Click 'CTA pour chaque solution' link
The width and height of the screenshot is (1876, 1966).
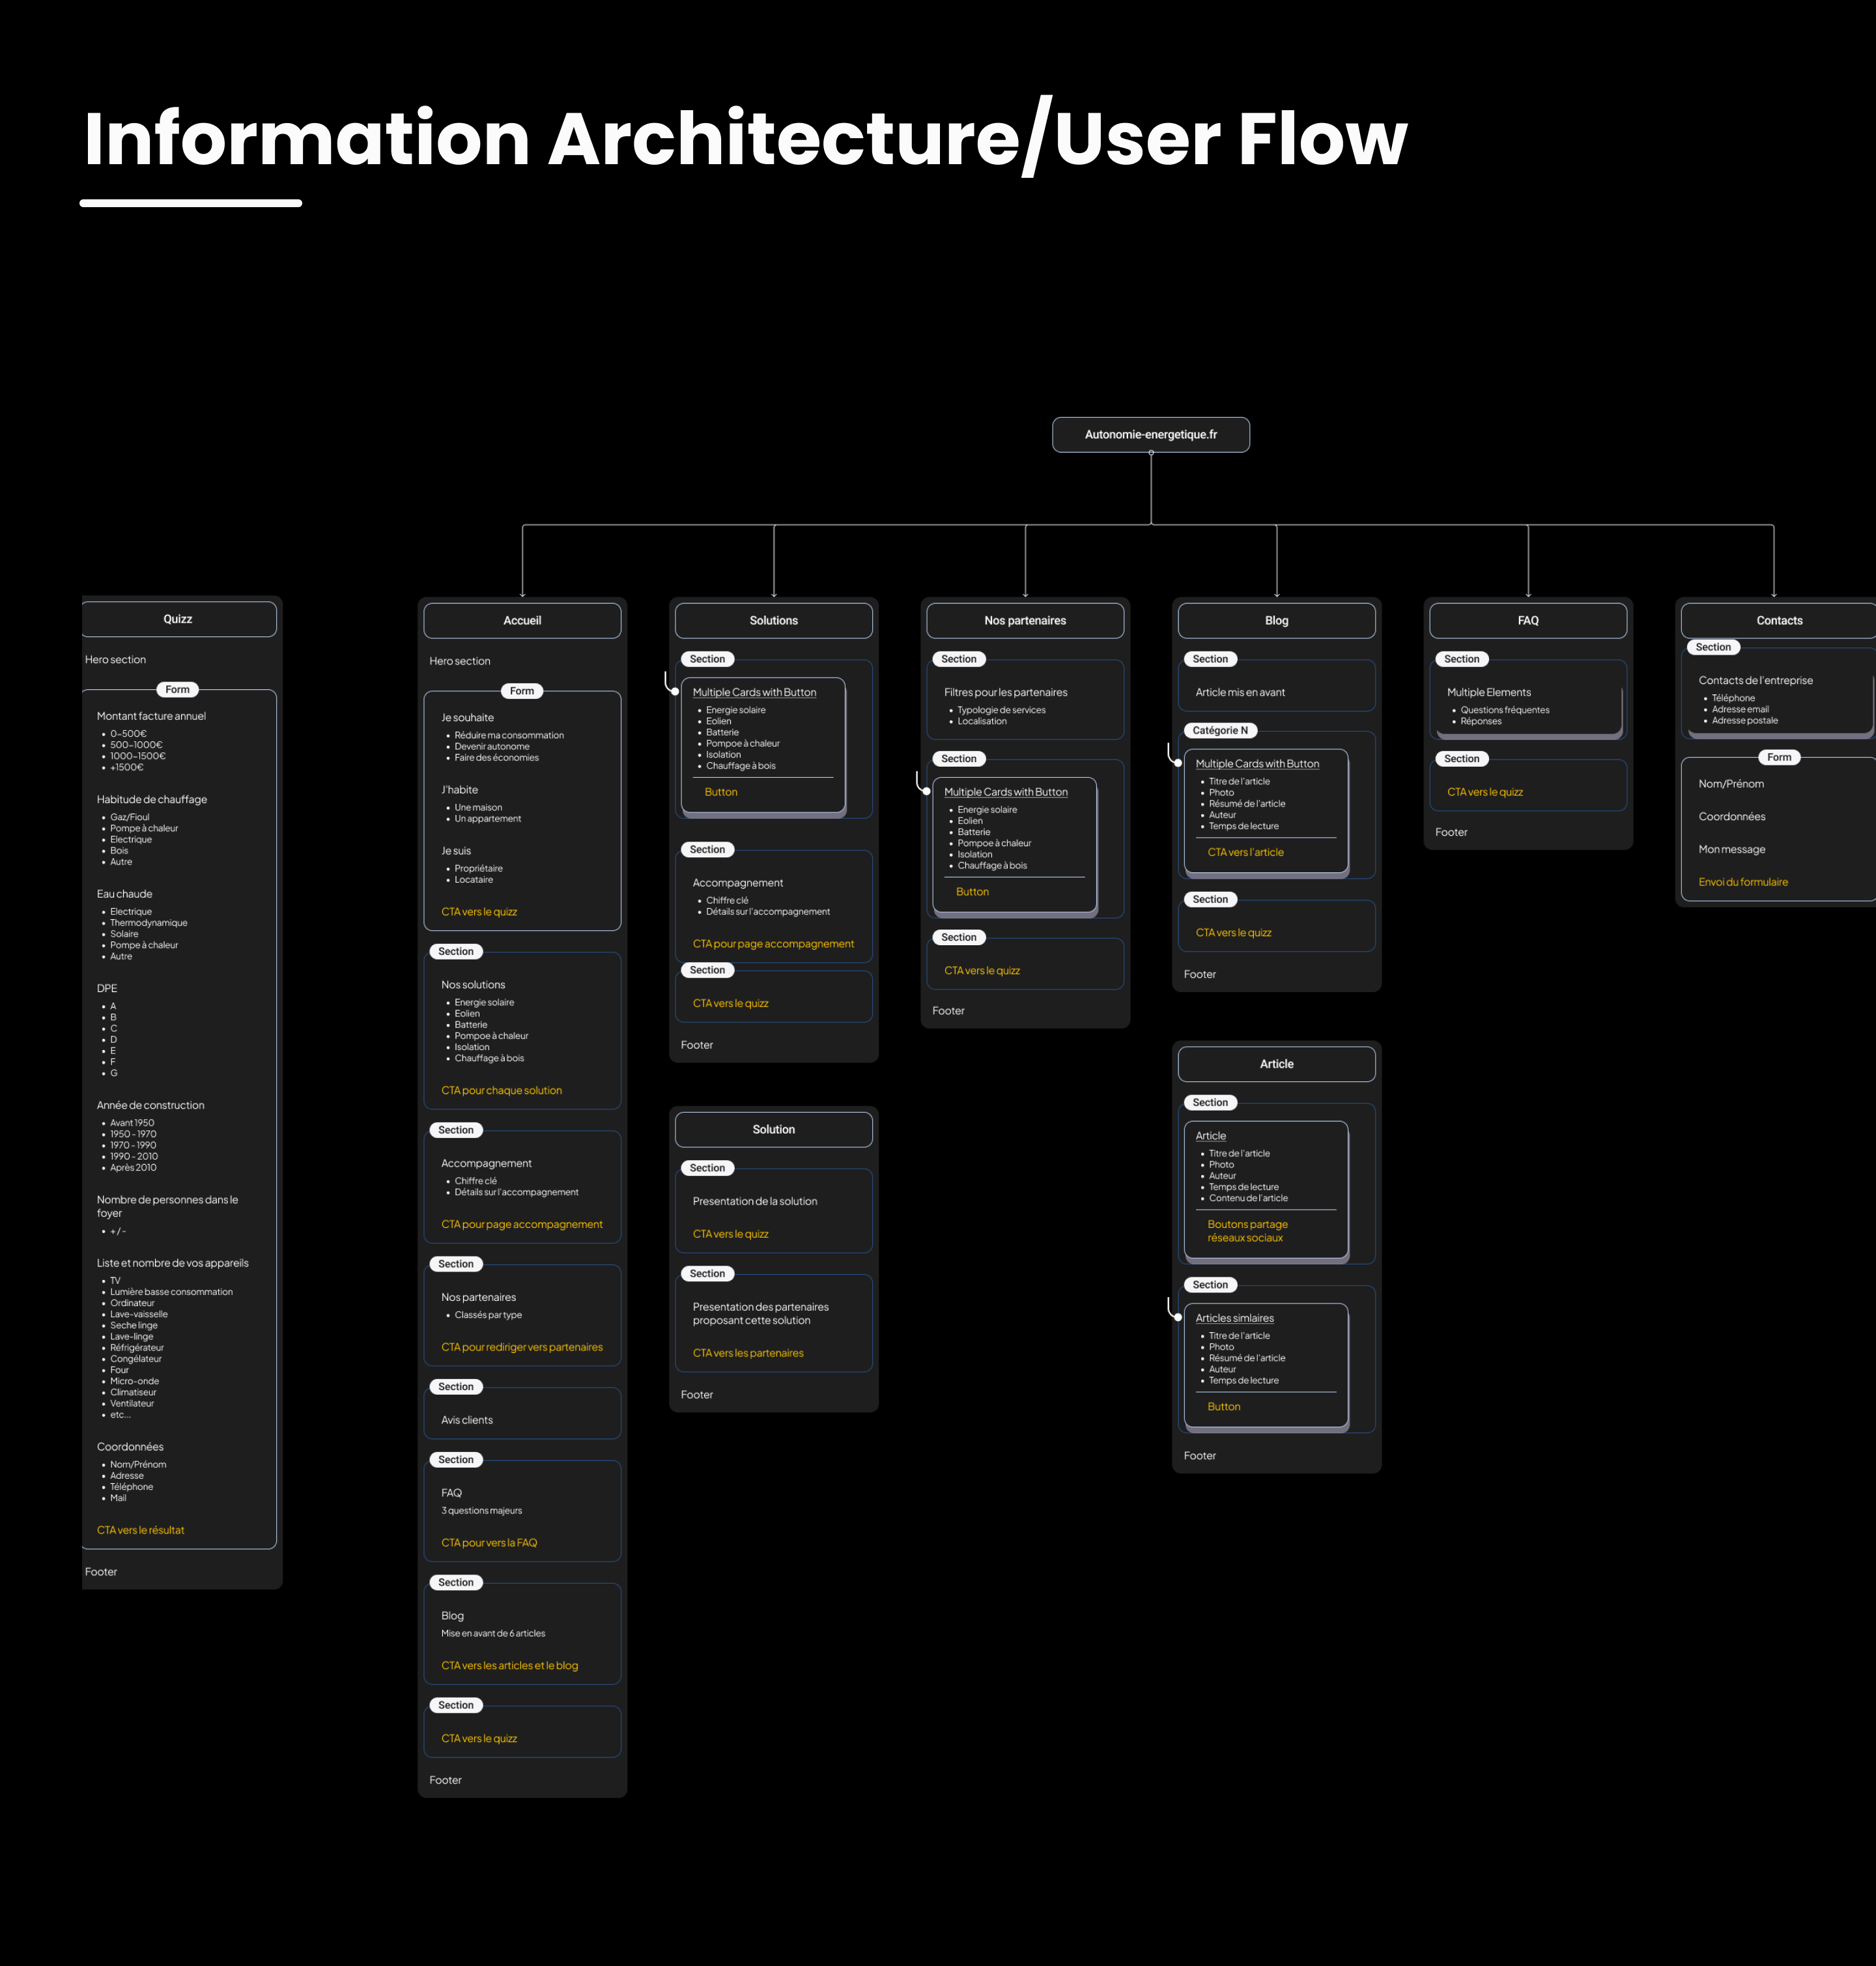tap(501, 1091)
